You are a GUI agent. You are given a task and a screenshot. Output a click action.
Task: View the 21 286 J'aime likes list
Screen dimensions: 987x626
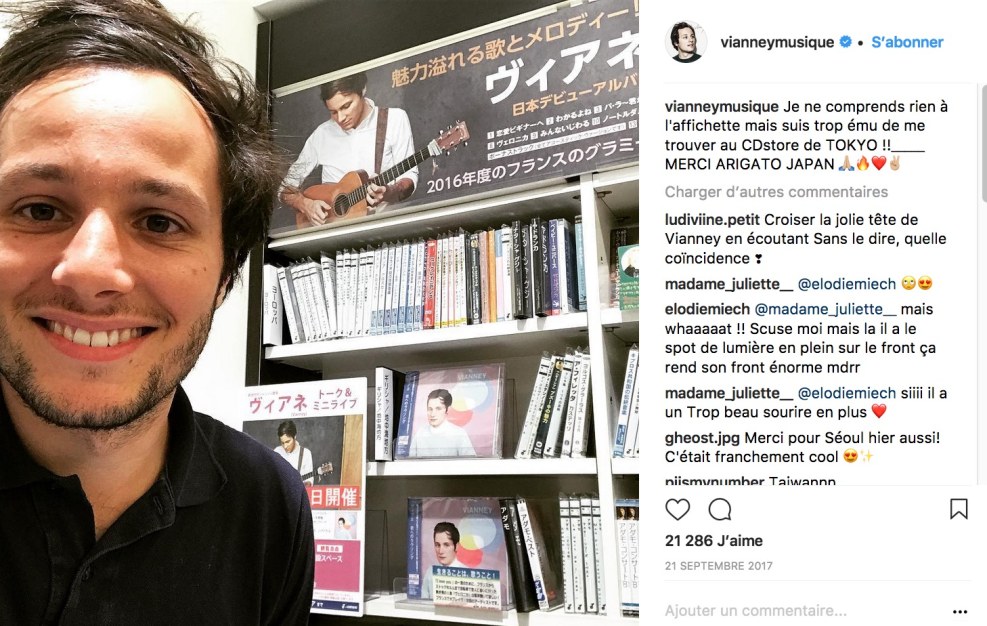point(714,540)
